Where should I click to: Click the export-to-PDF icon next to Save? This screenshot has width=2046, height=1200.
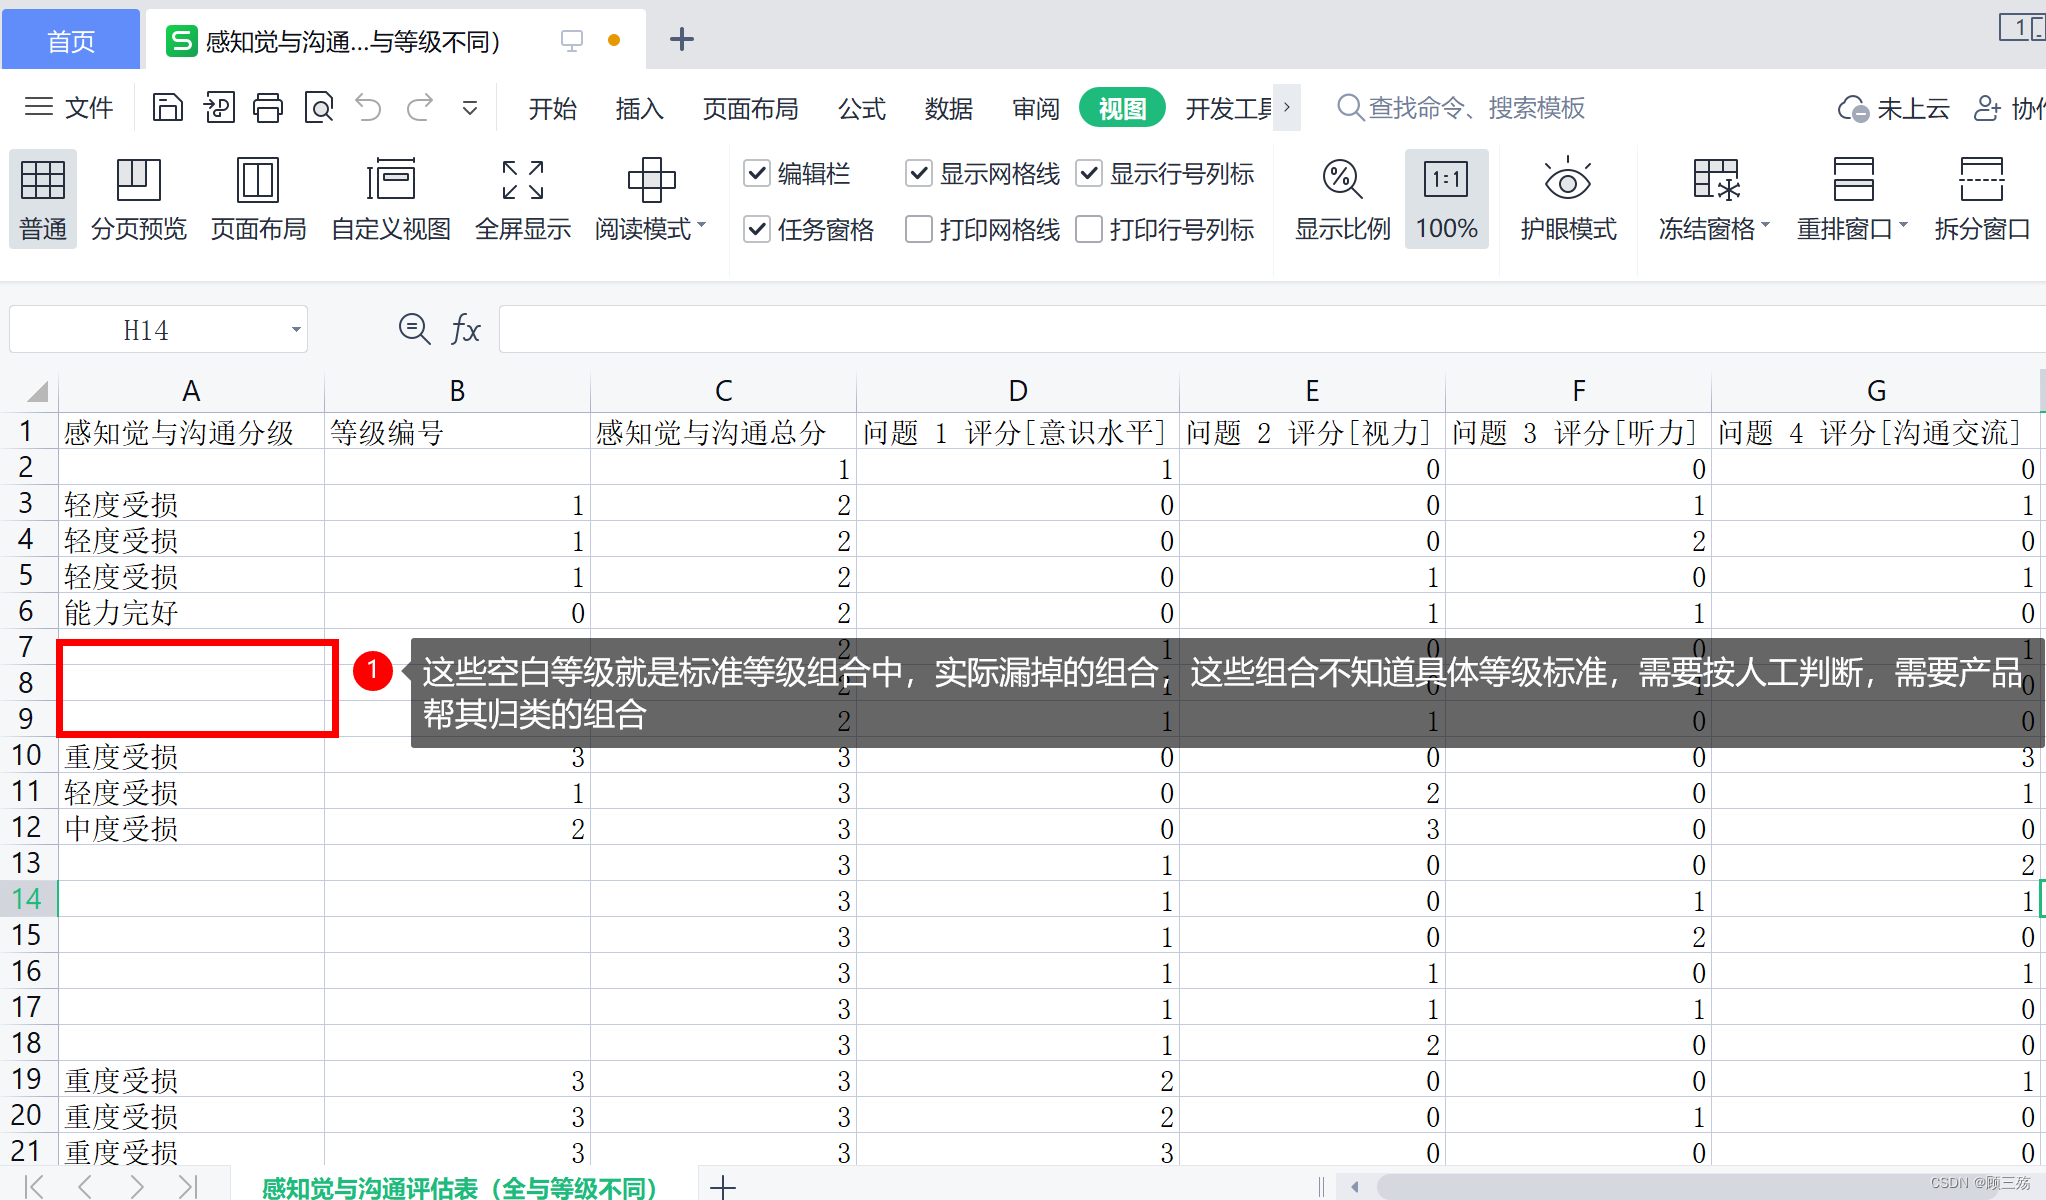pos(219,107)
